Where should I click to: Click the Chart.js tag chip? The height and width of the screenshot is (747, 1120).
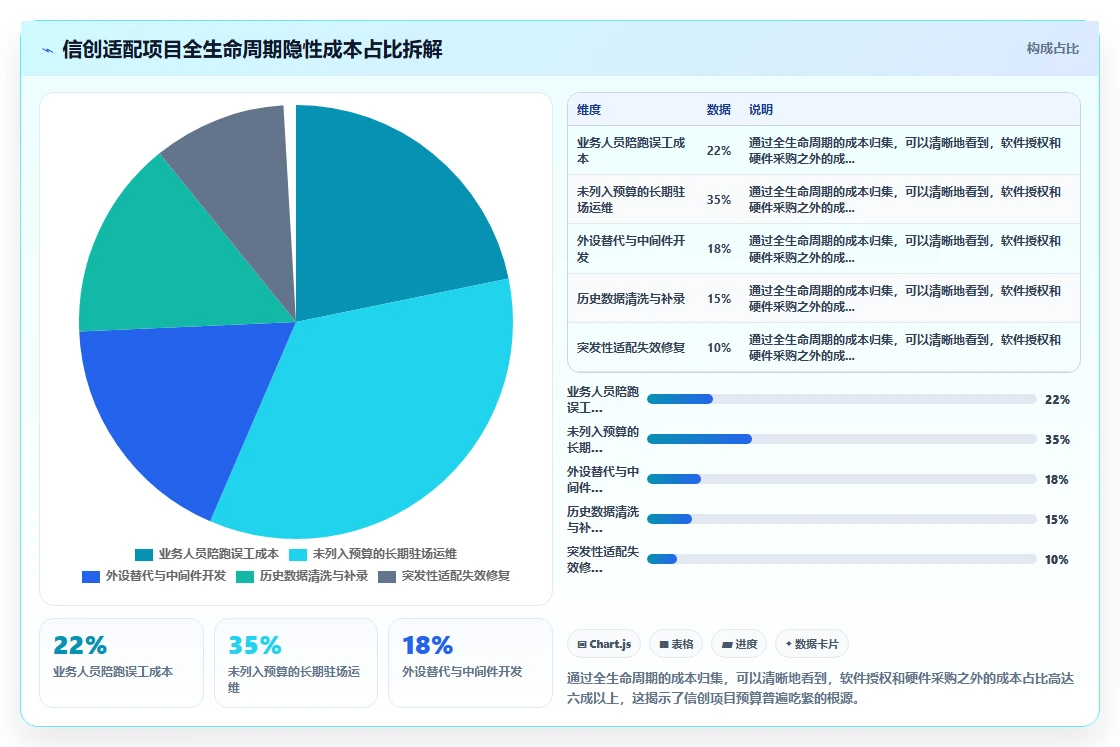point(604,644)
